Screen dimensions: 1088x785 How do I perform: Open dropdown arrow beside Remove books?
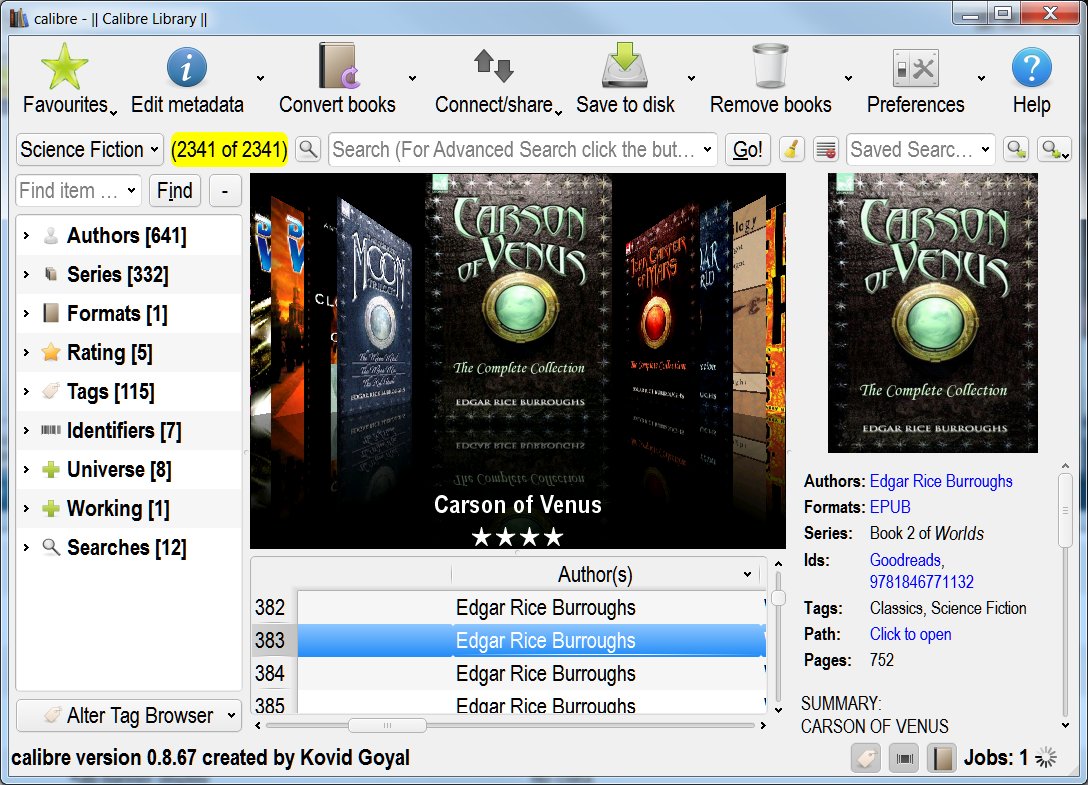click(848, 78)
